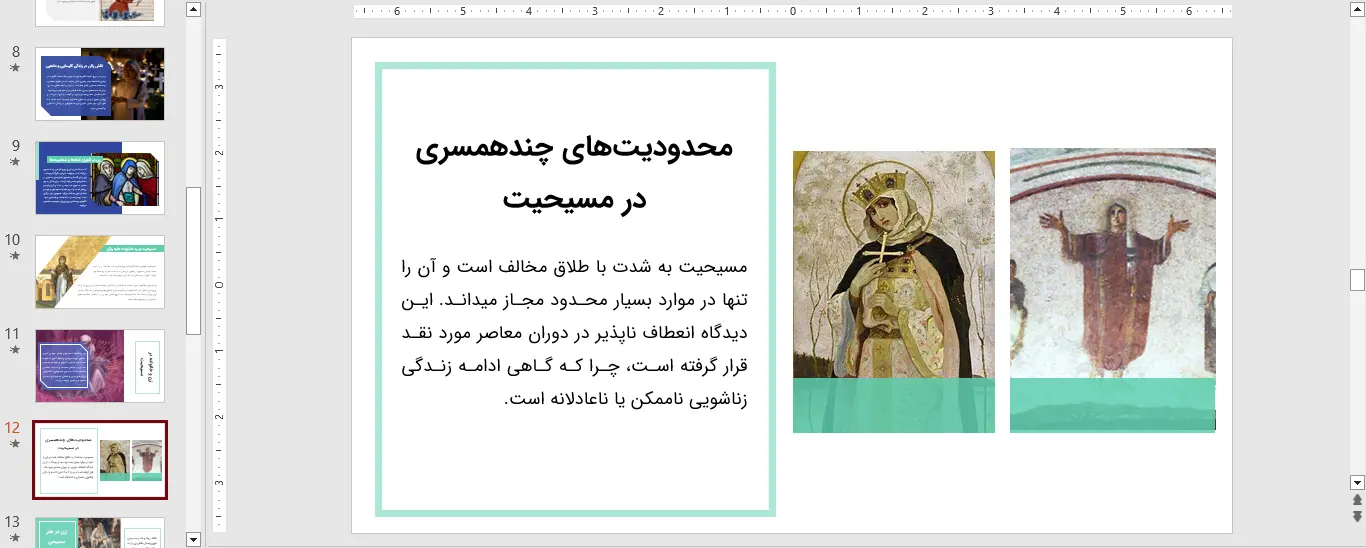Select the fresco picture of the figure with raised arms
The image size is (1366, 548).
[x=1113, y=264]
